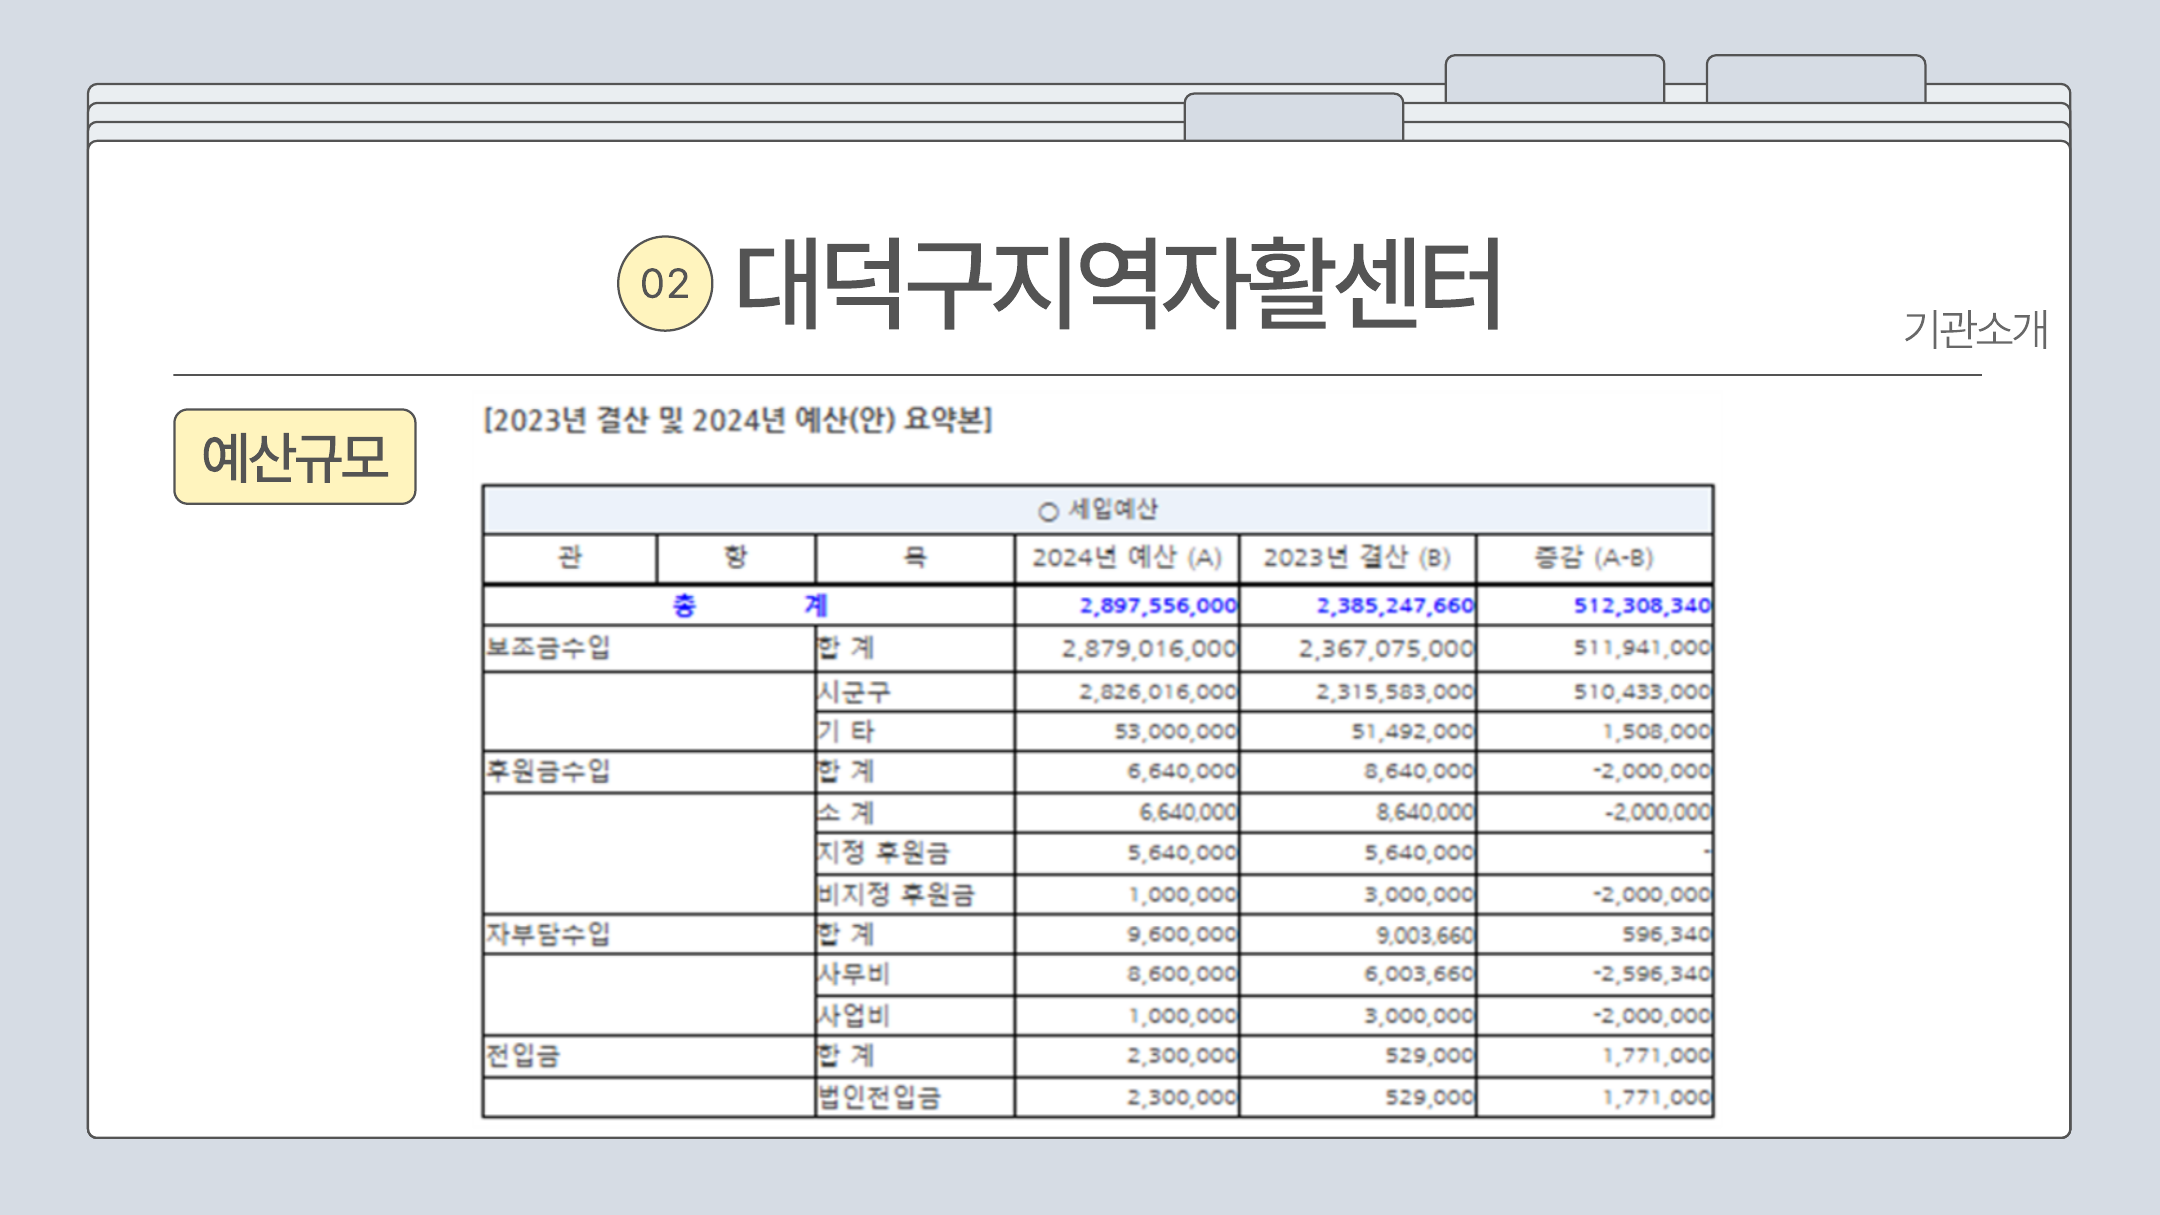
Task: Click the 511,941,000 cell
Action: pyautogui.click(x=1642, y=648)
